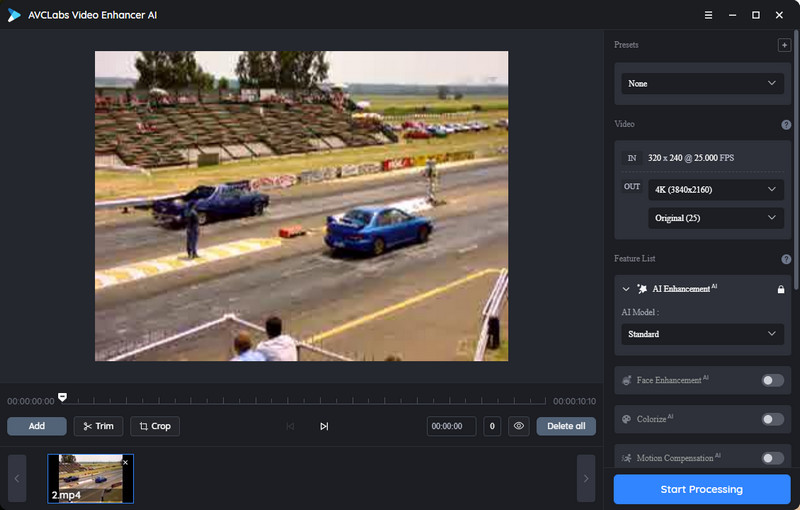The image size is (800, 510).
Task: Toggle the preview eye icon
Action: (519, 426)
